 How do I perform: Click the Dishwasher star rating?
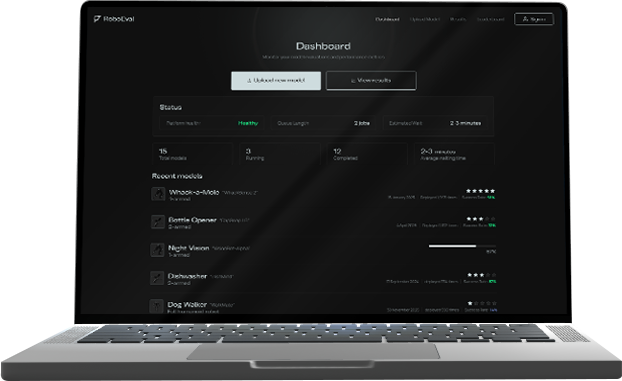[x=481, y=275]
